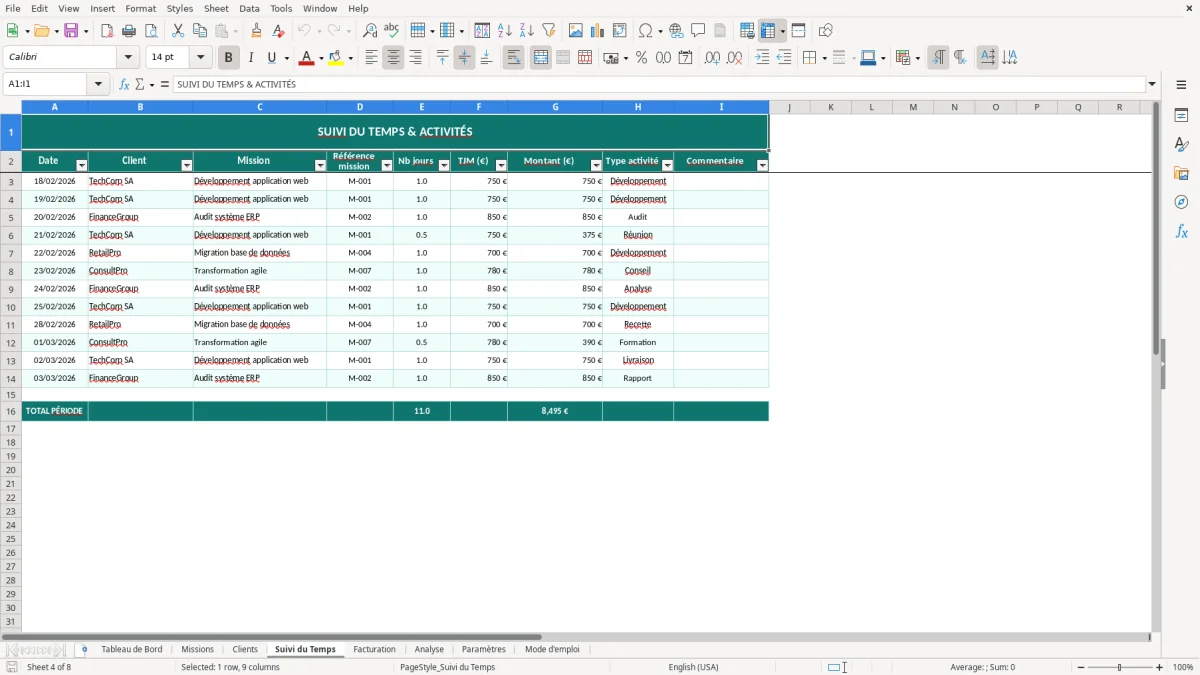Select row 16 header
The image size is (1200, 675).
coord(11,411)
